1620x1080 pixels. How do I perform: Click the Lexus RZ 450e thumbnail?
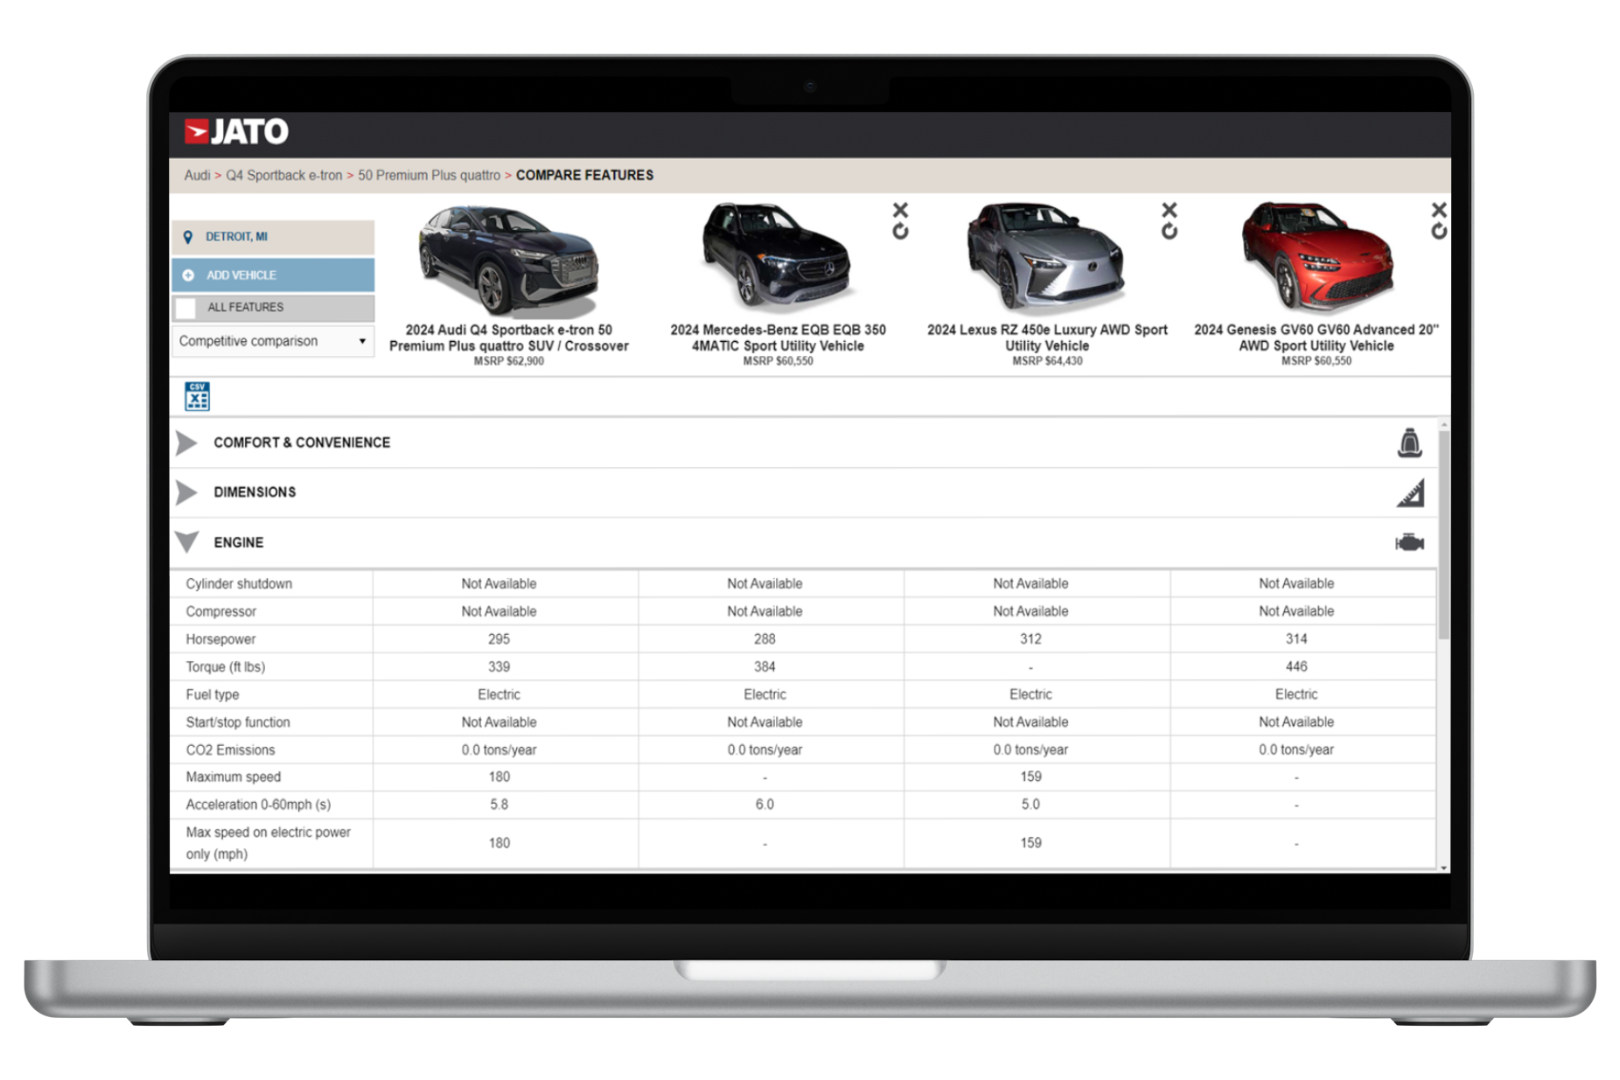click(1045, 257)
